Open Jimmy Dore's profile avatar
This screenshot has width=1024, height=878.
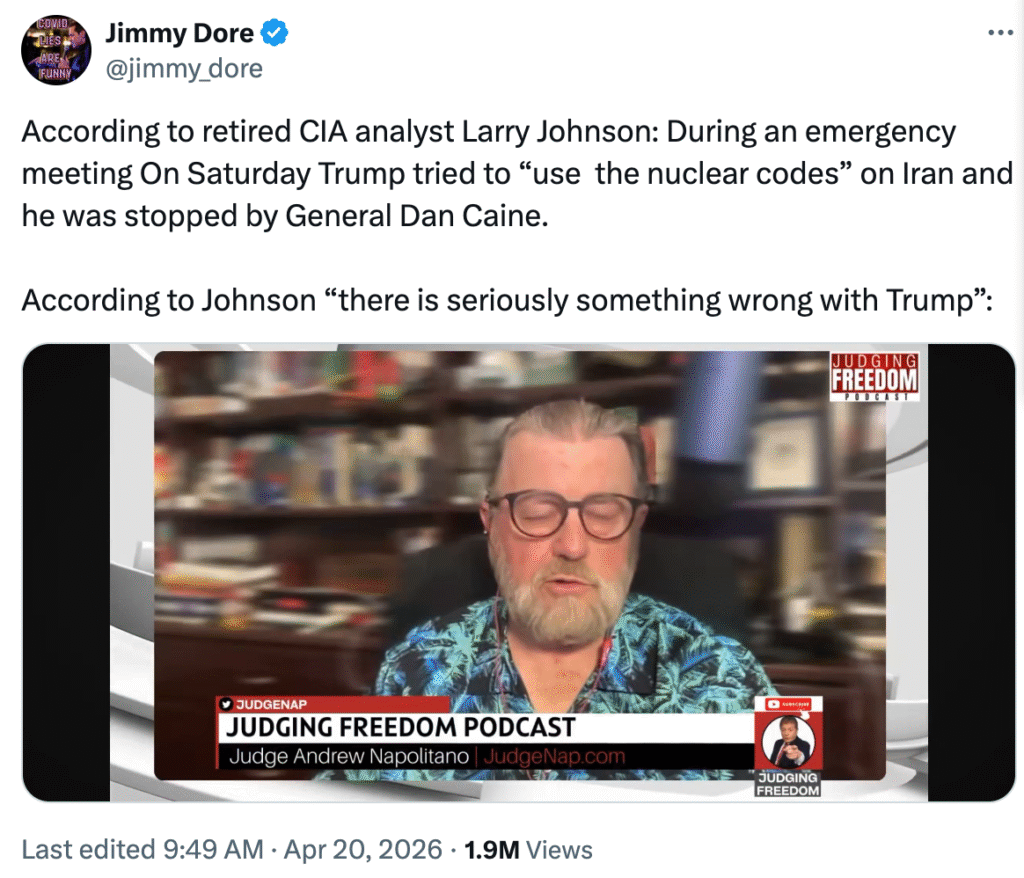click(56, 50)
